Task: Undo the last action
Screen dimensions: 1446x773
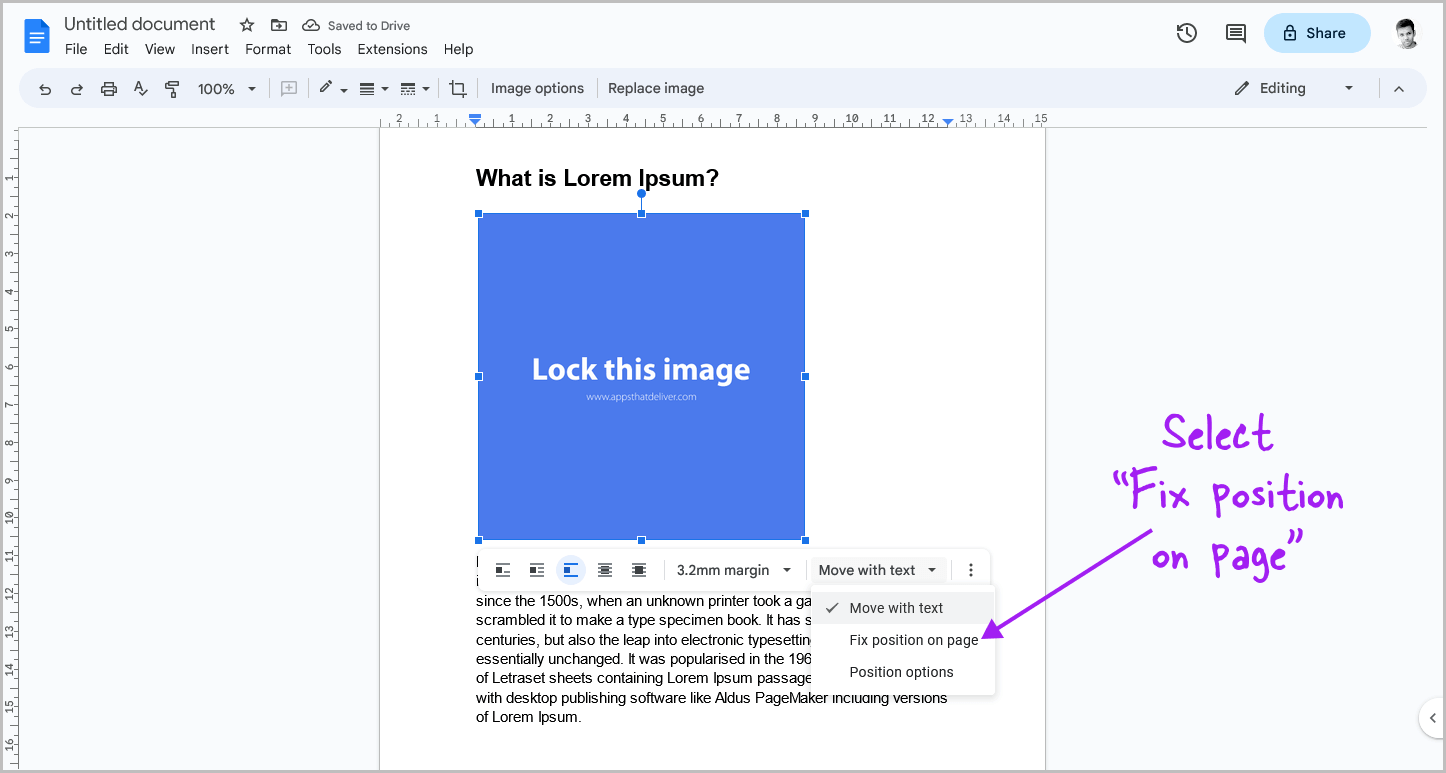Action: pos(45,88)
